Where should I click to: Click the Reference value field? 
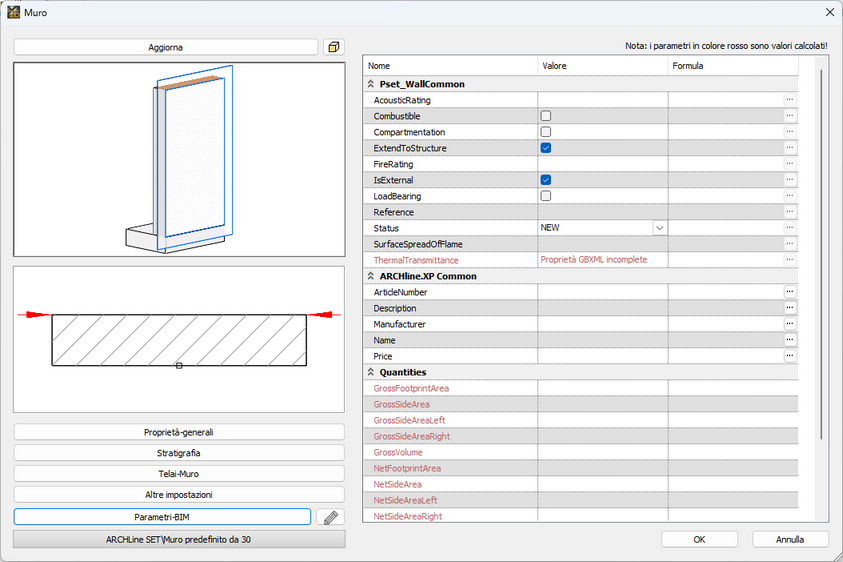[603, 212]
